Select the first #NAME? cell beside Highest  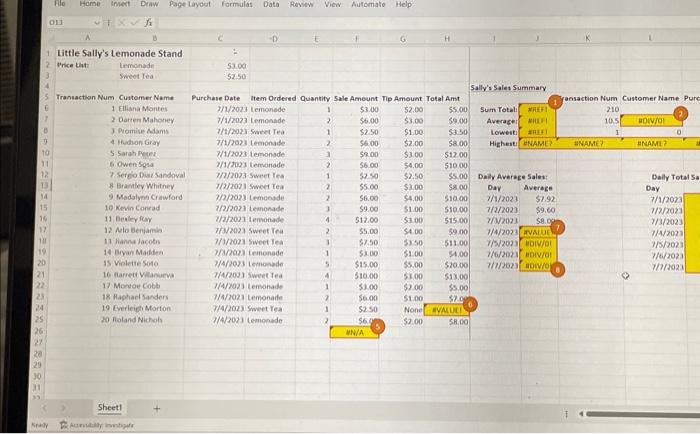coord(537,143)
